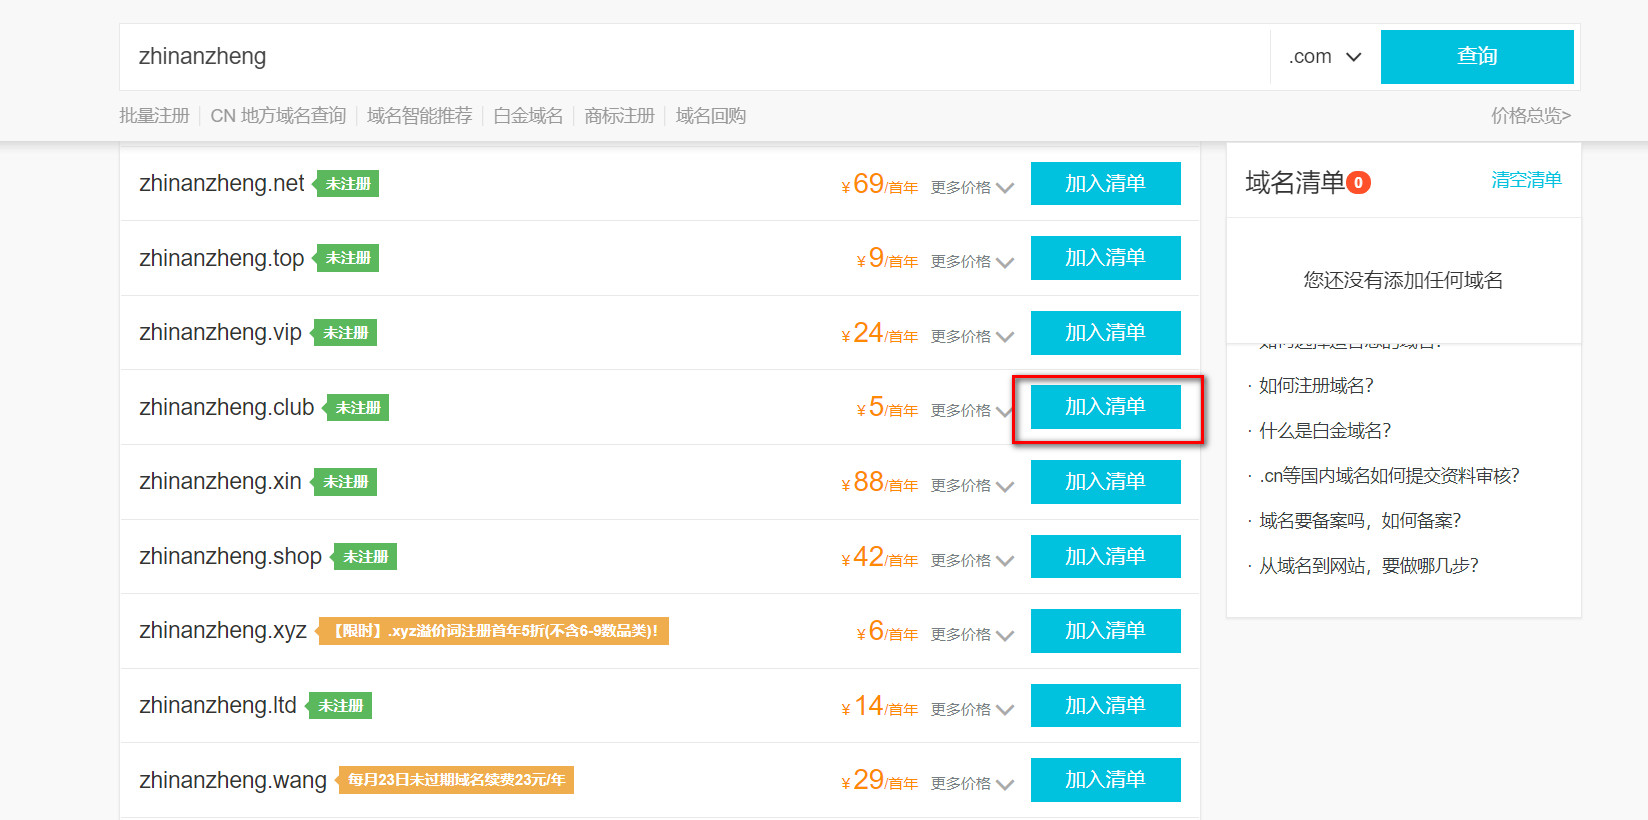Click the orange promo tag for zhinanzheng.xyz
Image resolution: width=1648 pixels, height=820 pixels.
495,631
